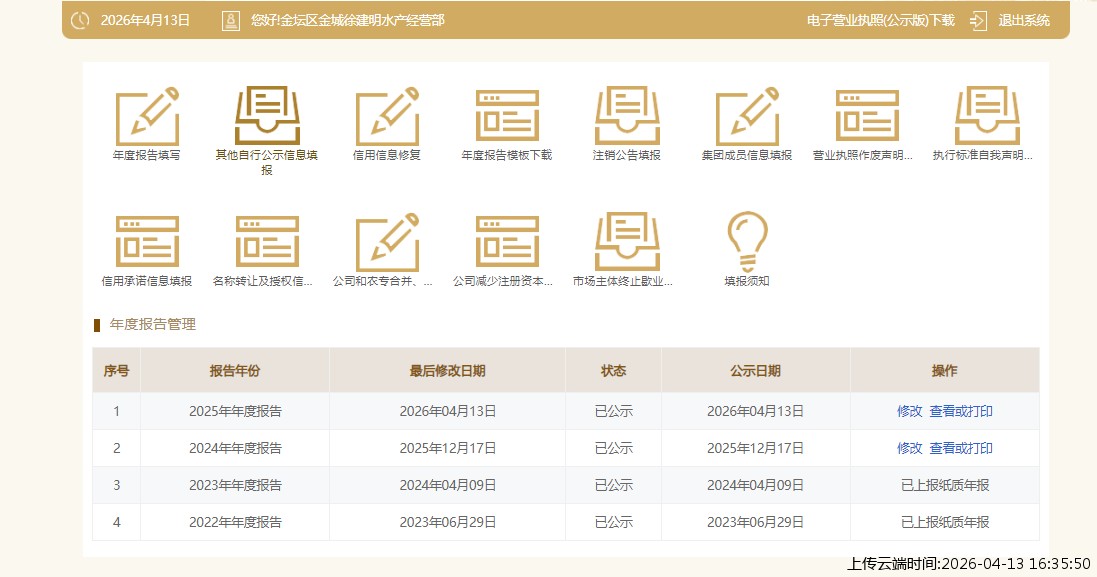Viewport: 1097px width, 577px height.
Task: Click 集团成员信息填报 icon
Action: click(x=747, y=117)
